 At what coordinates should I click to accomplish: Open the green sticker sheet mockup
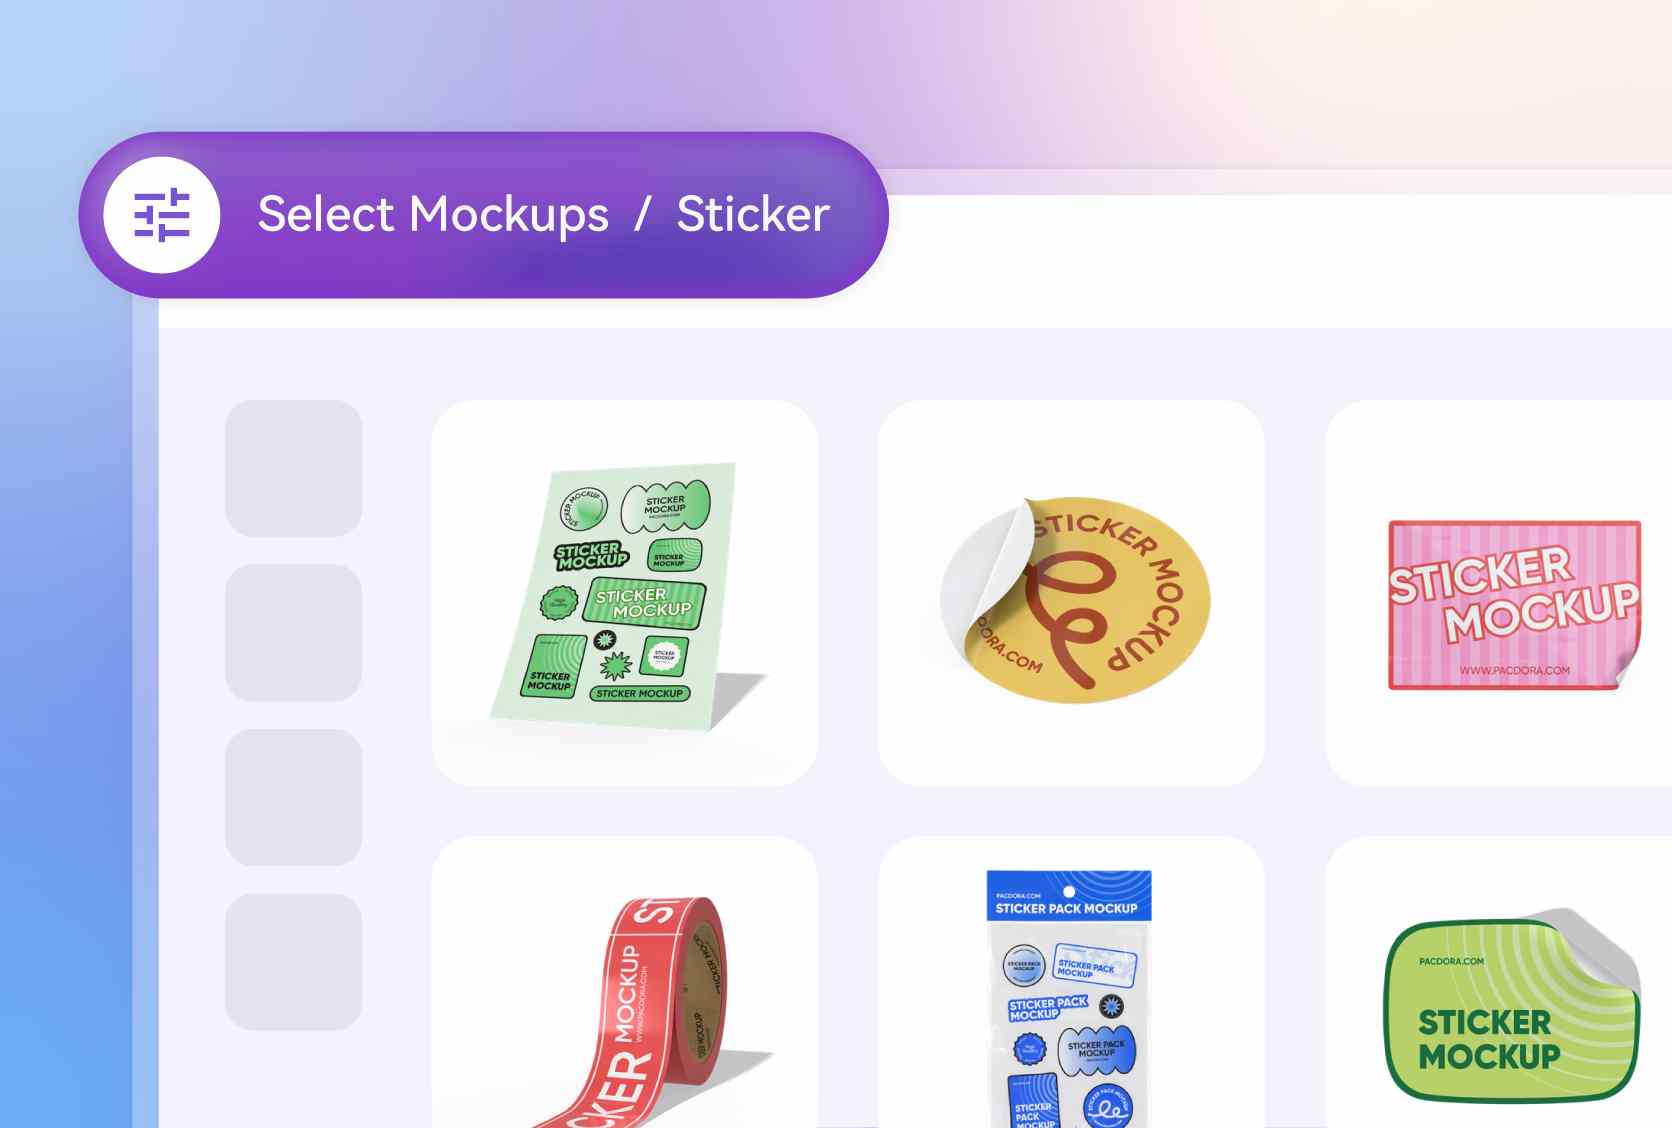pyautogui.click(x=625, y=593)
